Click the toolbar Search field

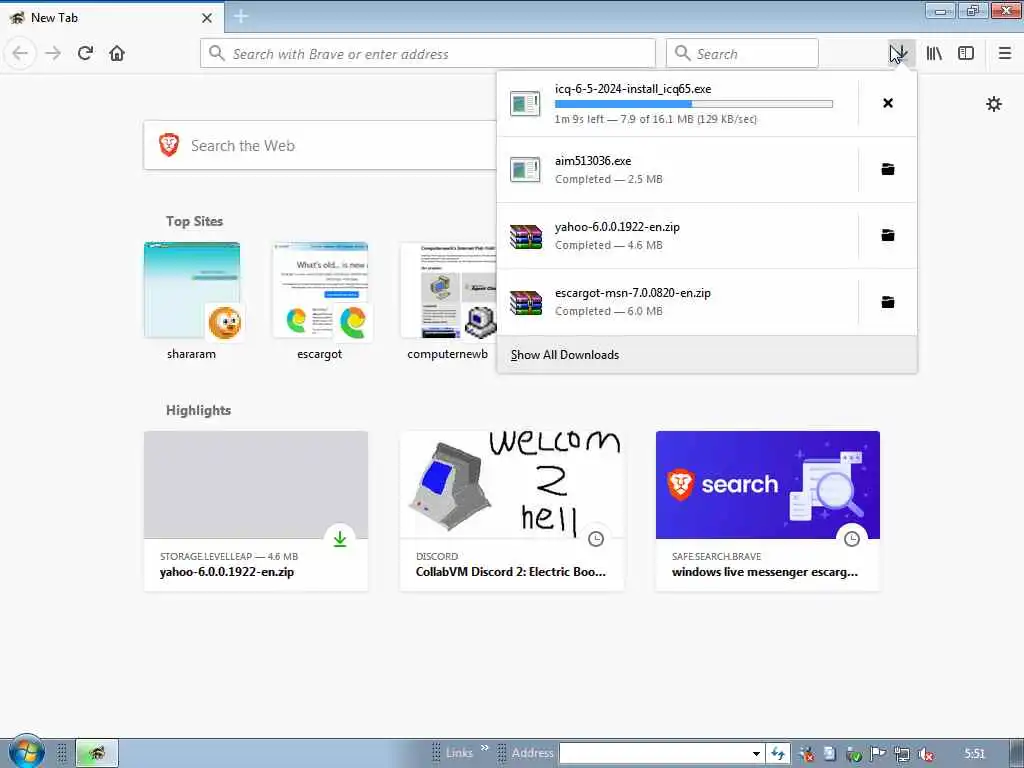pyautogui.click(x=742, y=53)
